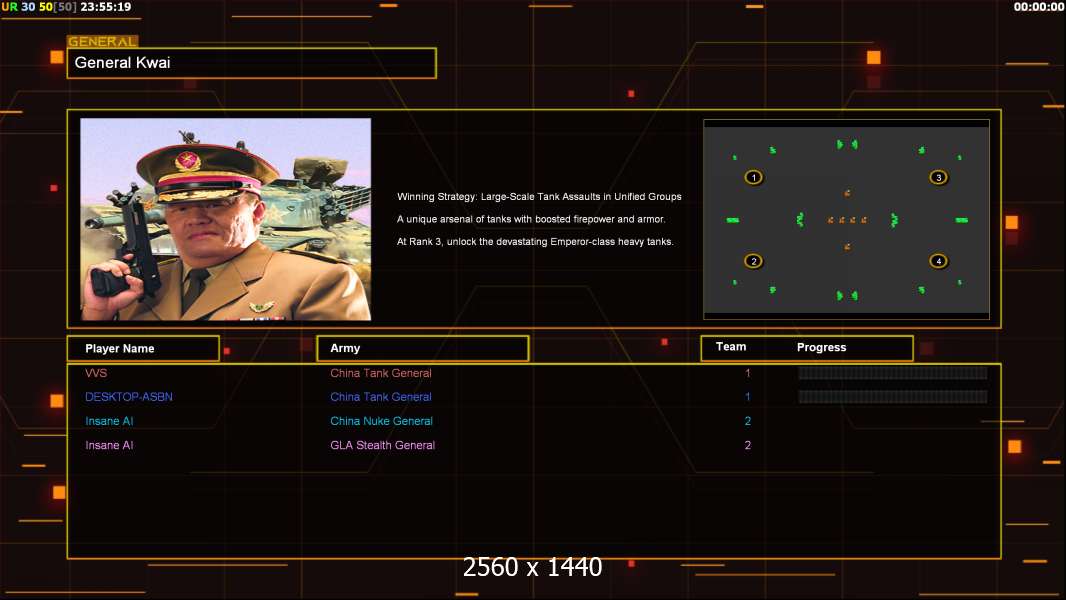Viewport: 1066px width, 600px height.
Task: Click start position marker 1 on minimap
Action: pyautogui.click(x=753, y=177)
